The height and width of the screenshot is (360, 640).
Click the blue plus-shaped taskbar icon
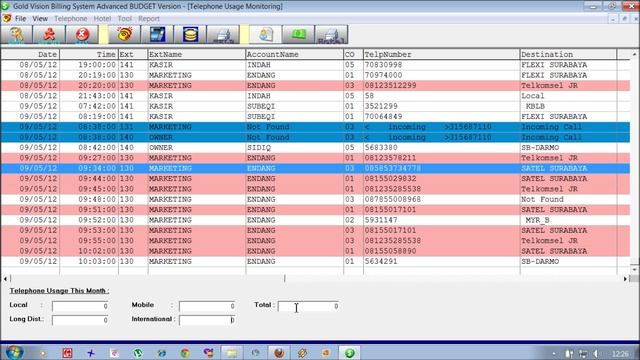click(91, 353)
